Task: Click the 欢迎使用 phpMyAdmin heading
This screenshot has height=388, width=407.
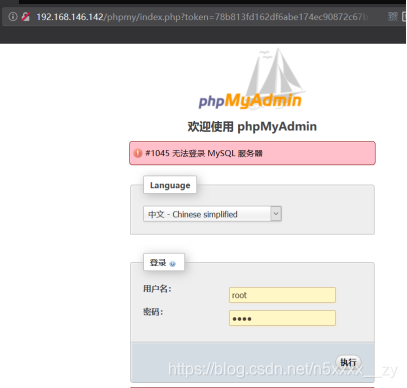Action: click(x=252, y=127)
